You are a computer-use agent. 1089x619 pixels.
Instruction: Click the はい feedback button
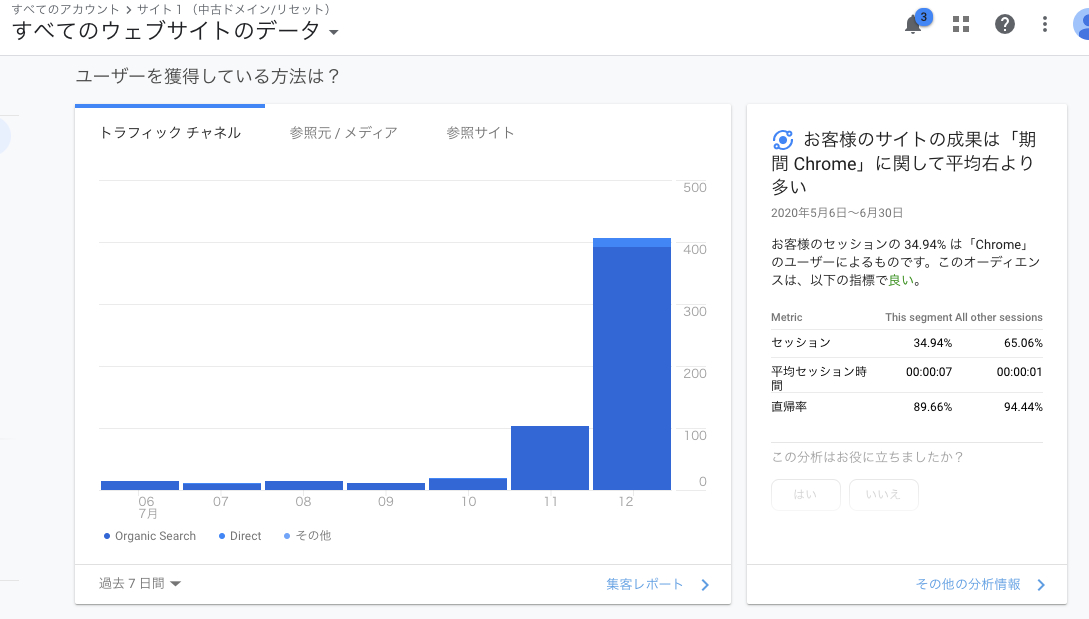[805, 494]
